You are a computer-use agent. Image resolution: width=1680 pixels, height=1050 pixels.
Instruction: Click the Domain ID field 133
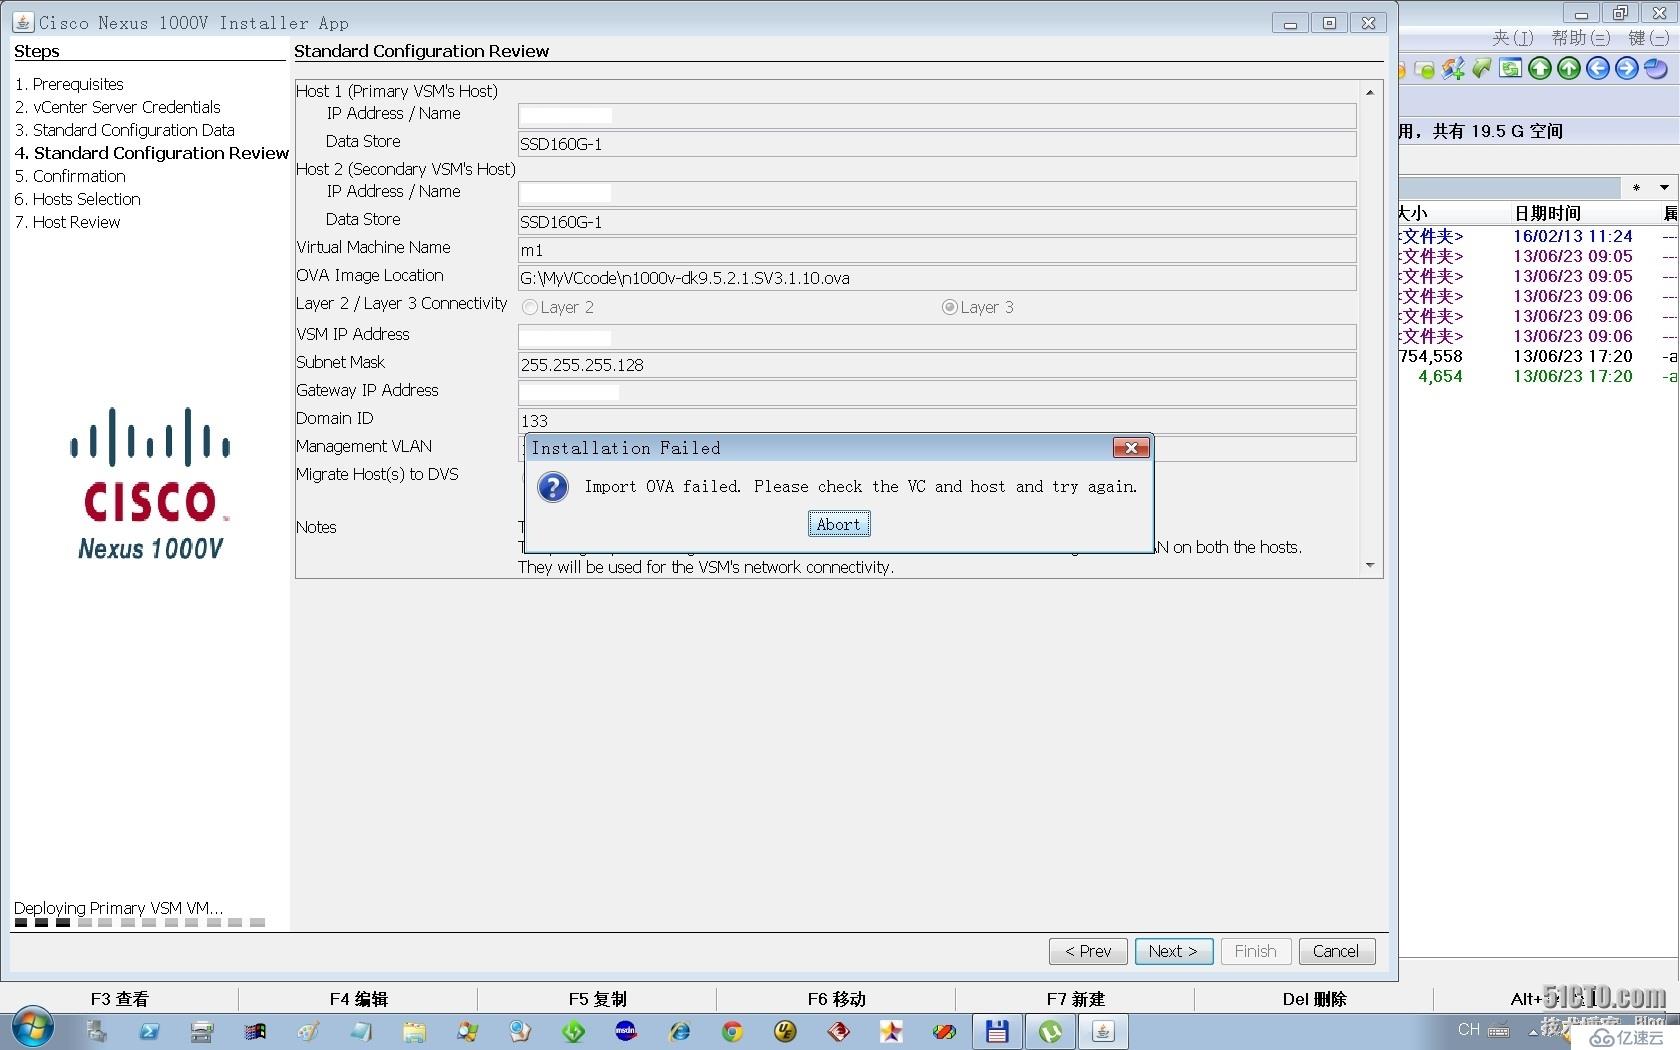(x=937, y=420)
